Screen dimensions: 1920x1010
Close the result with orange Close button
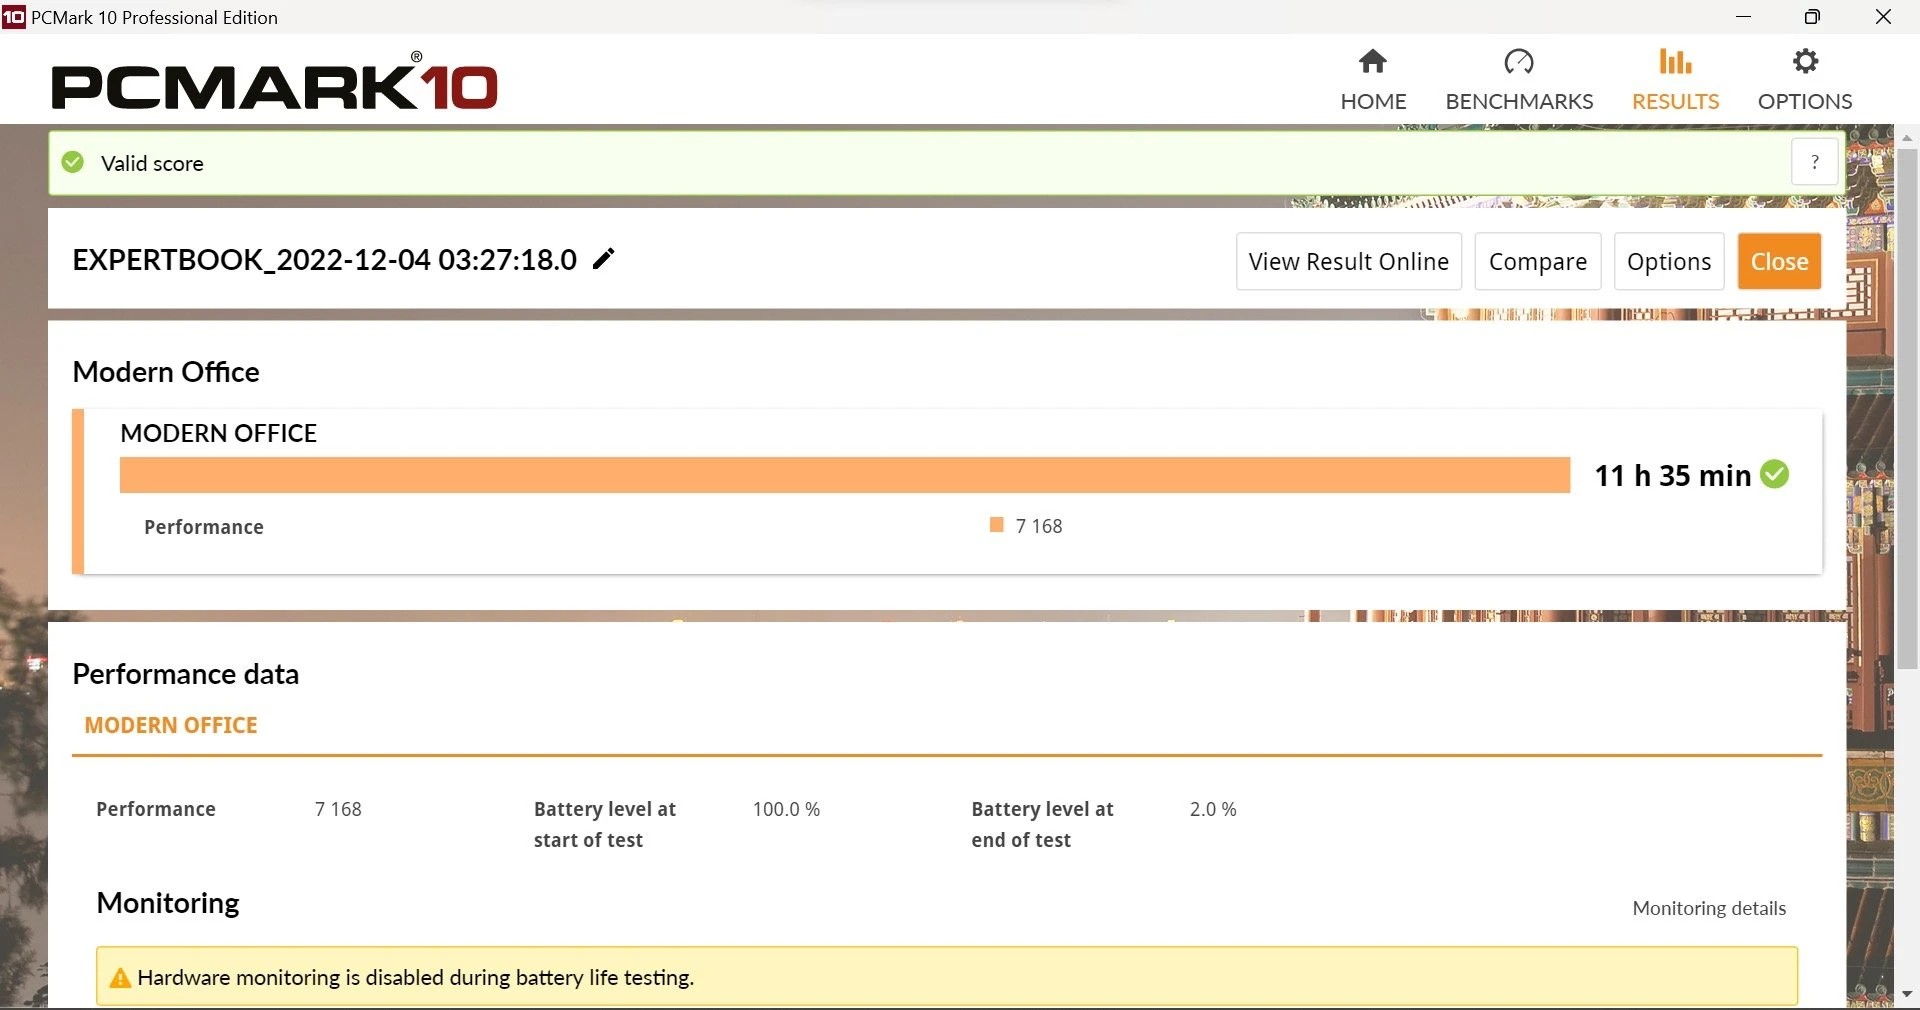point(1780,262)
